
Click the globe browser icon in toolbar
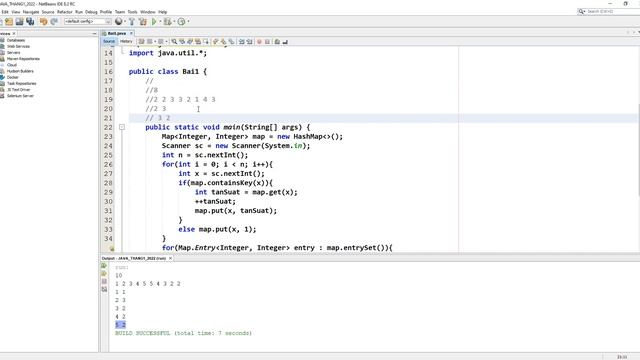[x=118, y=22]
